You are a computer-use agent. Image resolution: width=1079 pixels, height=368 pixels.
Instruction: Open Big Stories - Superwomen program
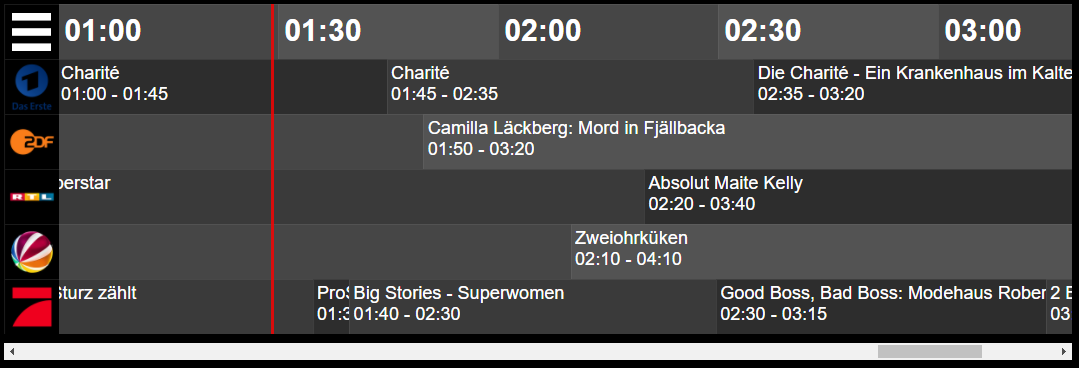click(x=533, y=307)
